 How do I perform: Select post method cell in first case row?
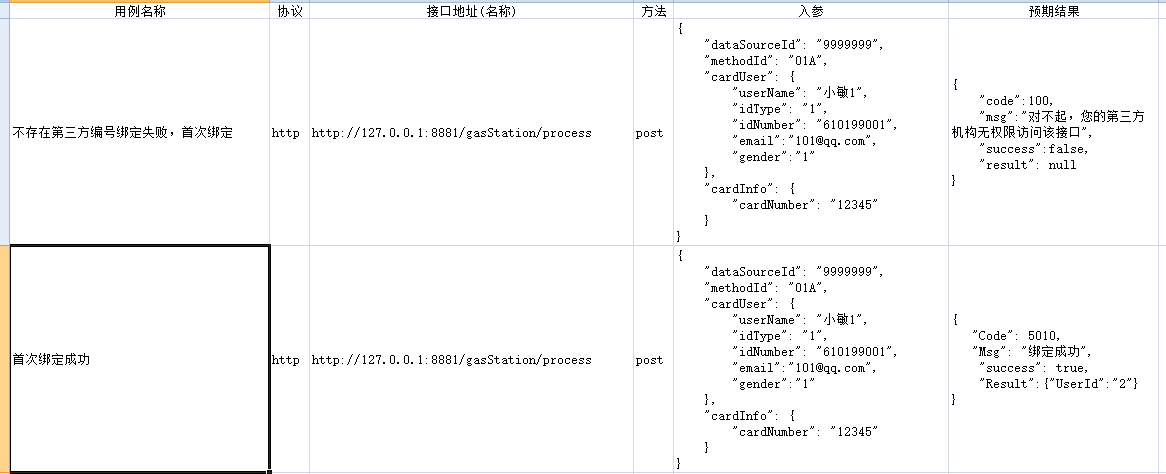[x=653, y=132]
